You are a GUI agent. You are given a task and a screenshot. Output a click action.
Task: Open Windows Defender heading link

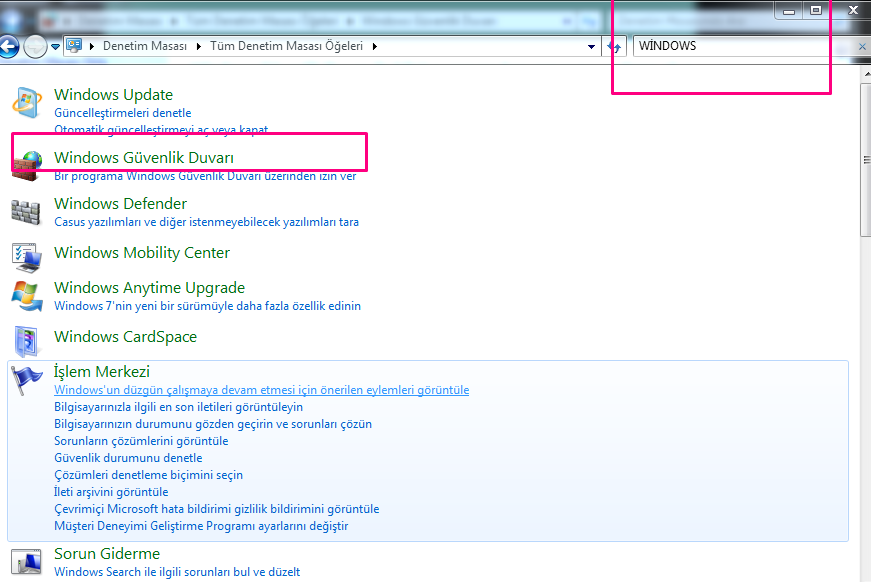pos(121,204)
